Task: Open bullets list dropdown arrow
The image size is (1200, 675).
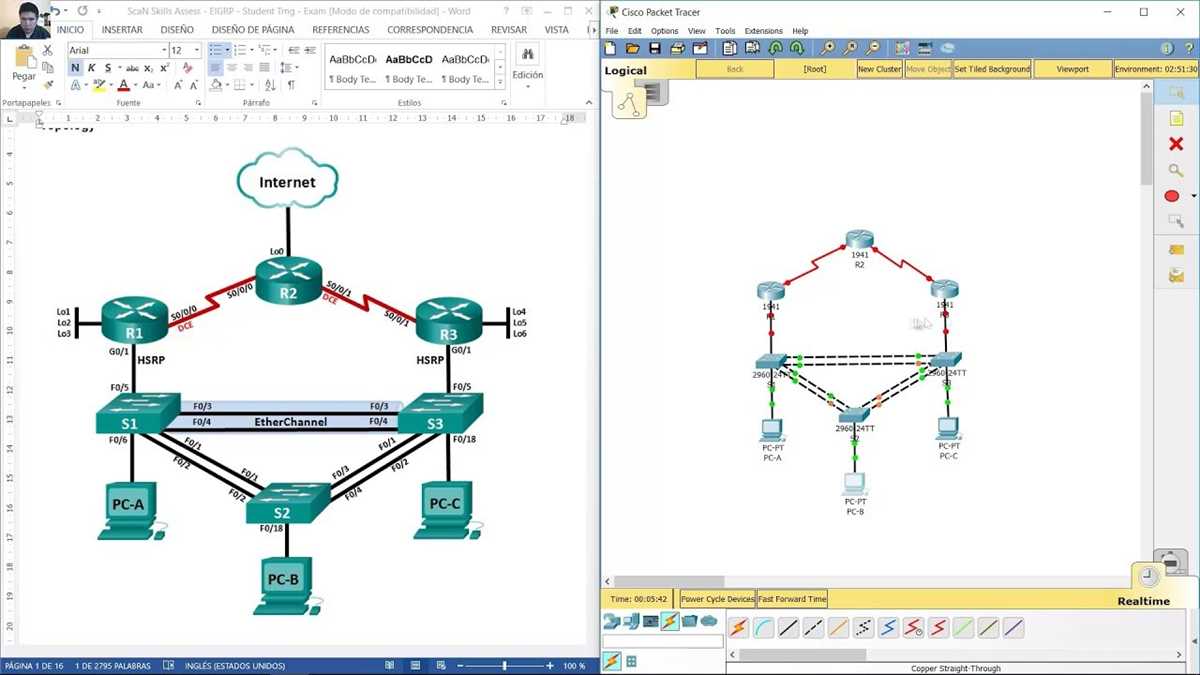Action: point(229,50)
